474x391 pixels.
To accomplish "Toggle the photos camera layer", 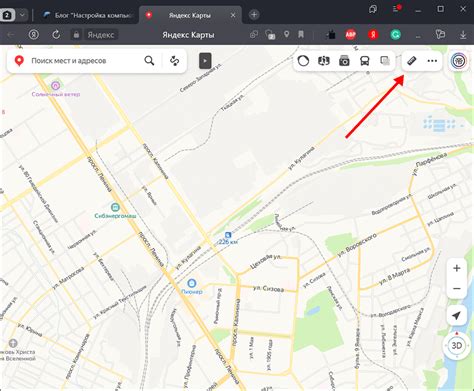I will 344,61.
